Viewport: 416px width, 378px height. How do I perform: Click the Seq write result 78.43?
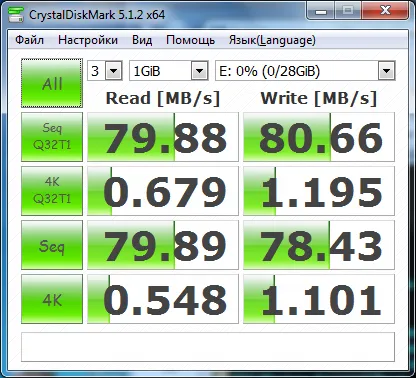tap(319, 245)
